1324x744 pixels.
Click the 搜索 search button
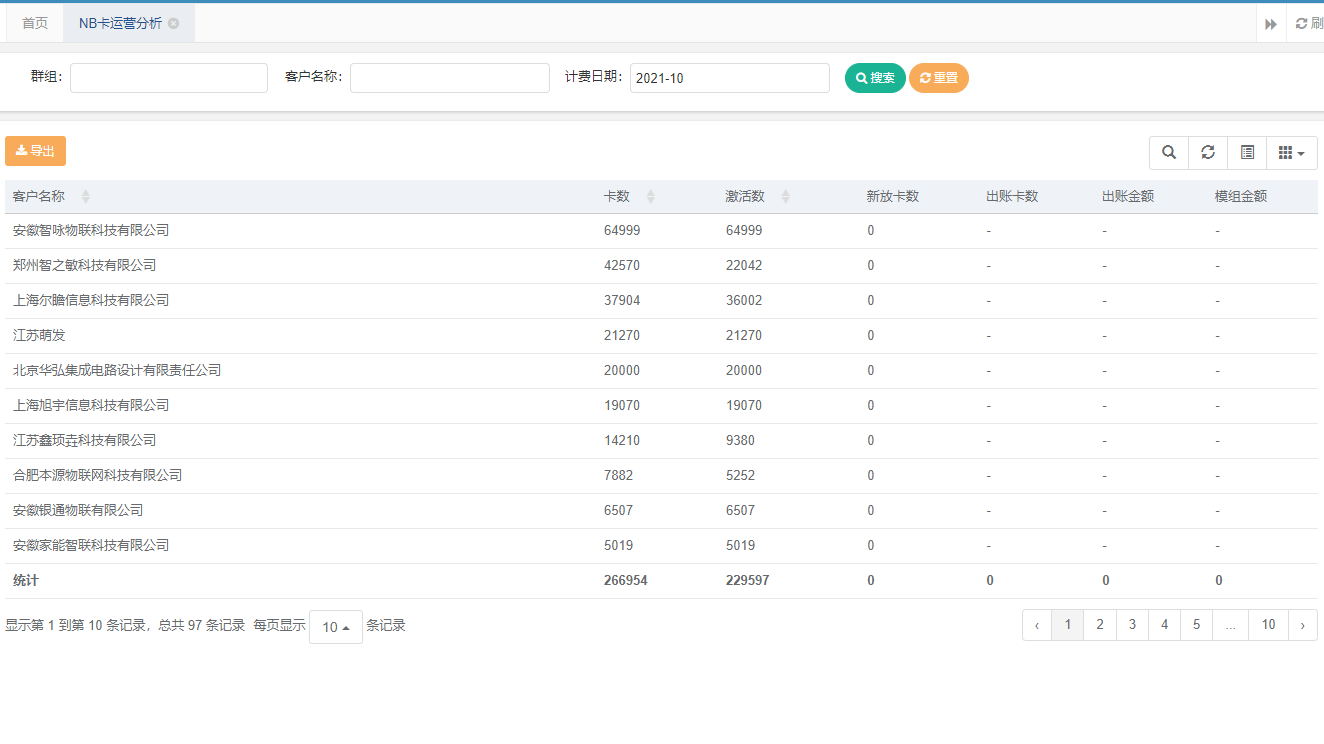(x=875, y=78)
